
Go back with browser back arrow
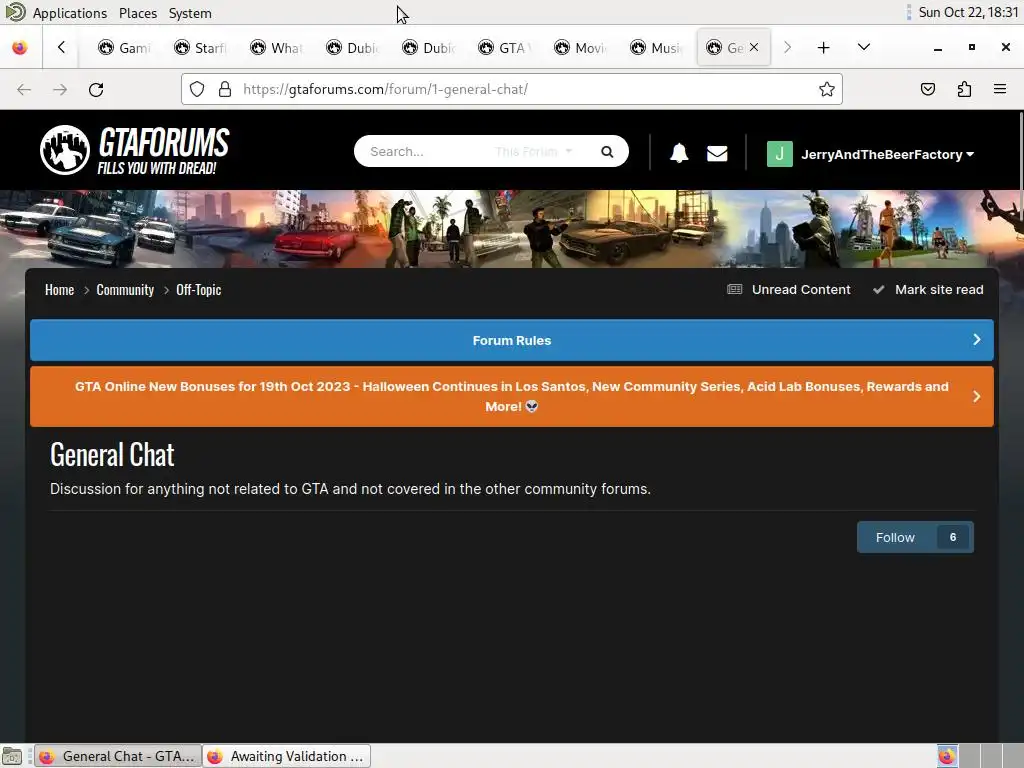(24, 89)
